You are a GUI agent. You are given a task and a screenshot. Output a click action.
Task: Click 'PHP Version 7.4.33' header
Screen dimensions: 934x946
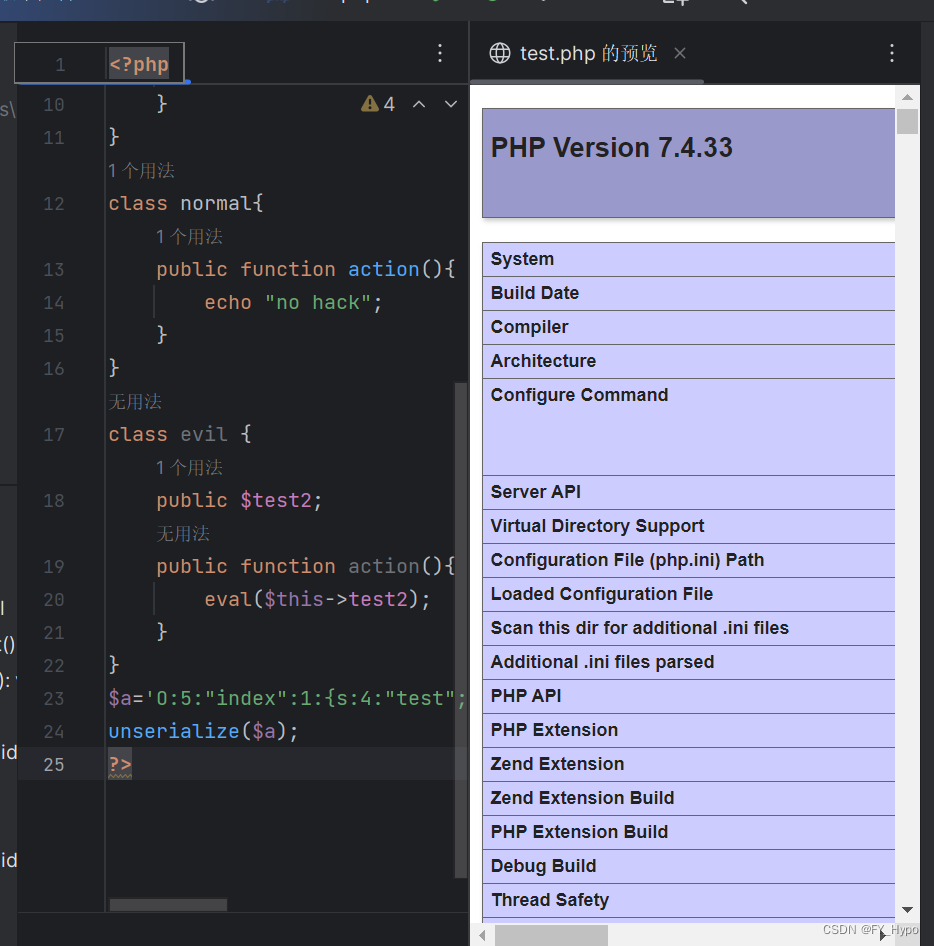click(612, 148)
